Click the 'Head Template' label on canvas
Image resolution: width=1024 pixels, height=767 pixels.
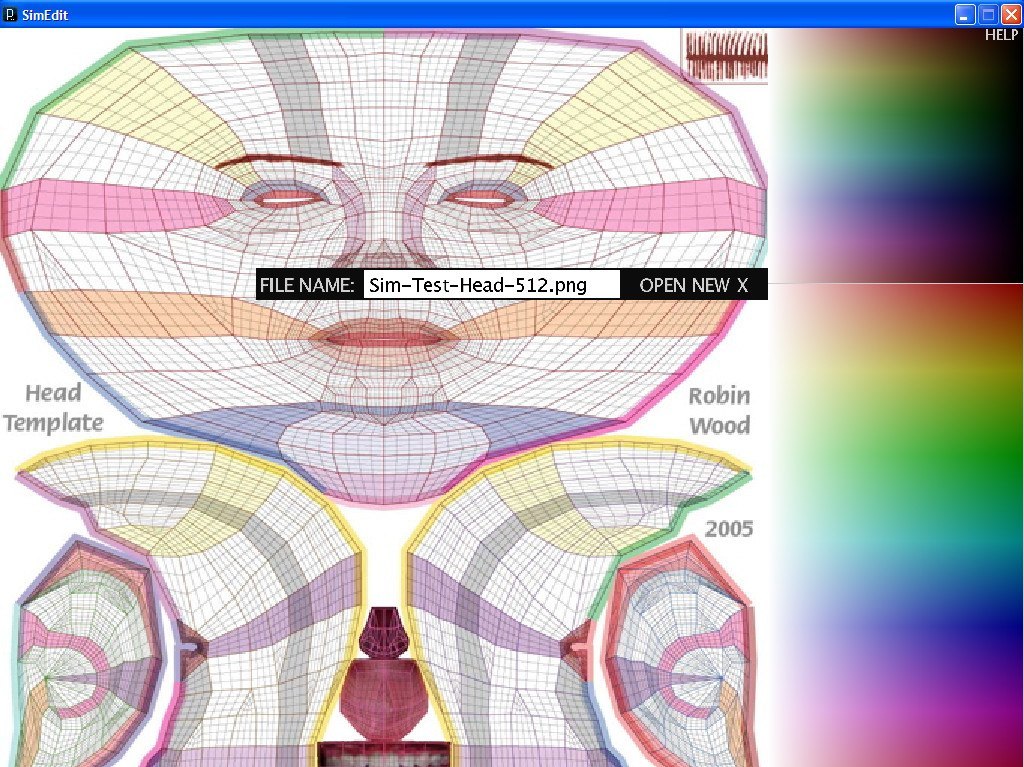coord(54,408)
